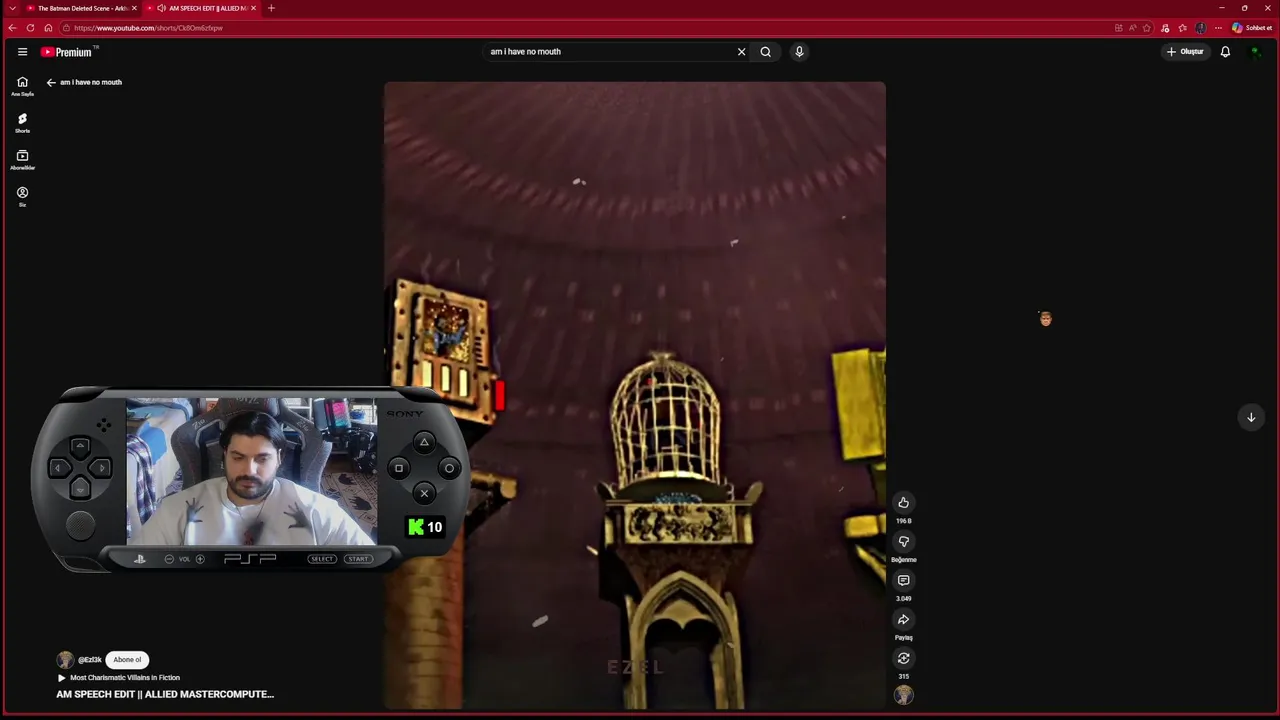The image size is (1280, 720).
Task: Open the split-screen apps icon in address bar
Action: point(1118,28)
